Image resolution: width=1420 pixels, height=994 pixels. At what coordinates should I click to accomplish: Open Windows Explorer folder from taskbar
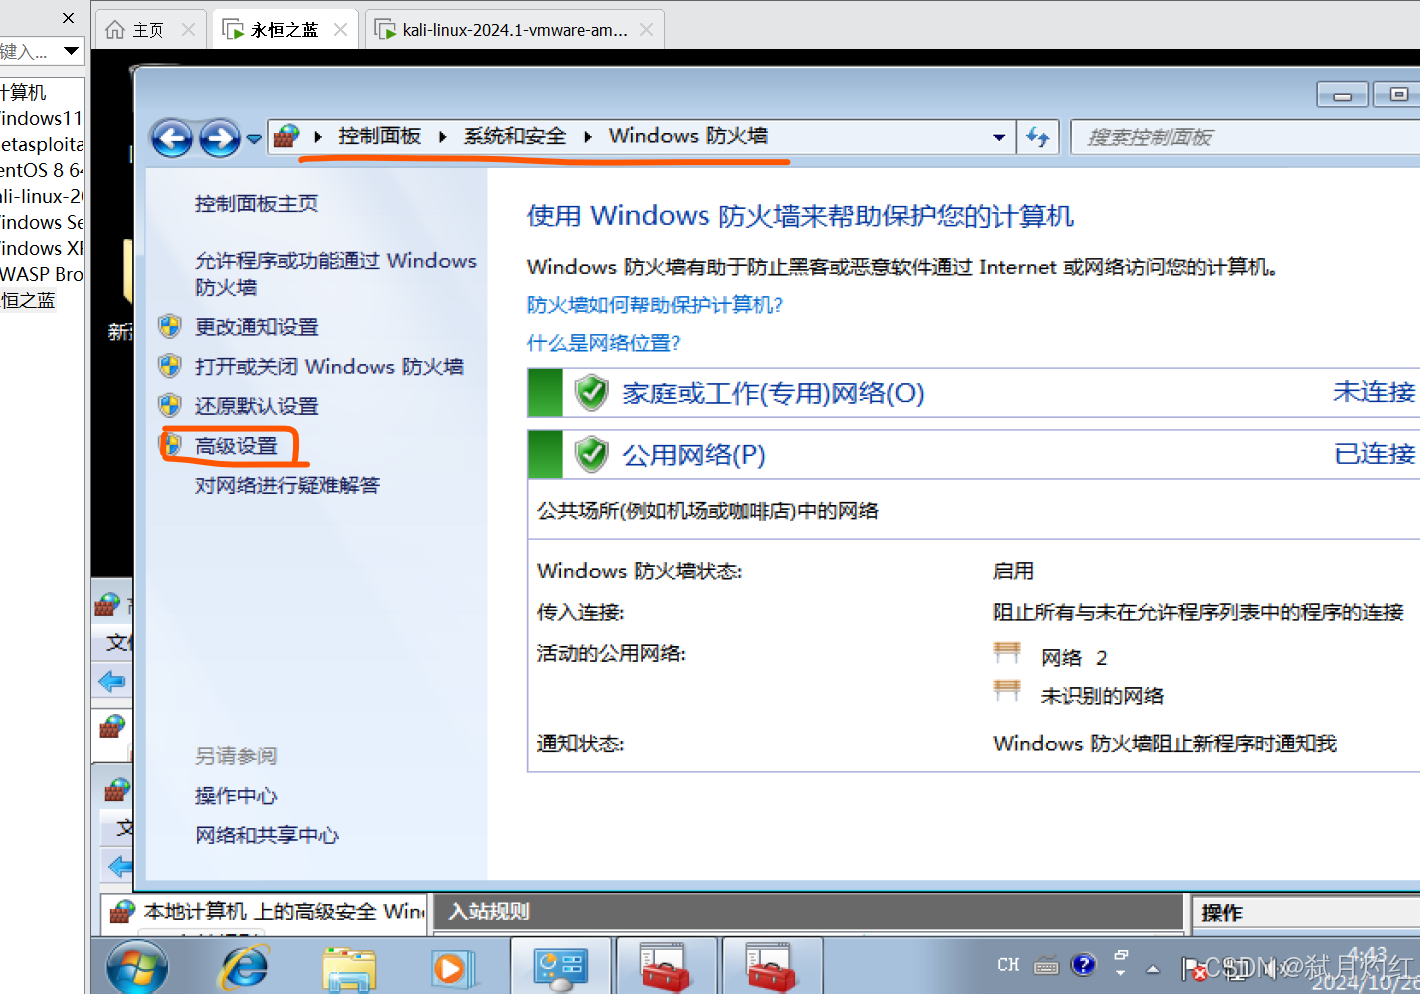pos(348,968)
